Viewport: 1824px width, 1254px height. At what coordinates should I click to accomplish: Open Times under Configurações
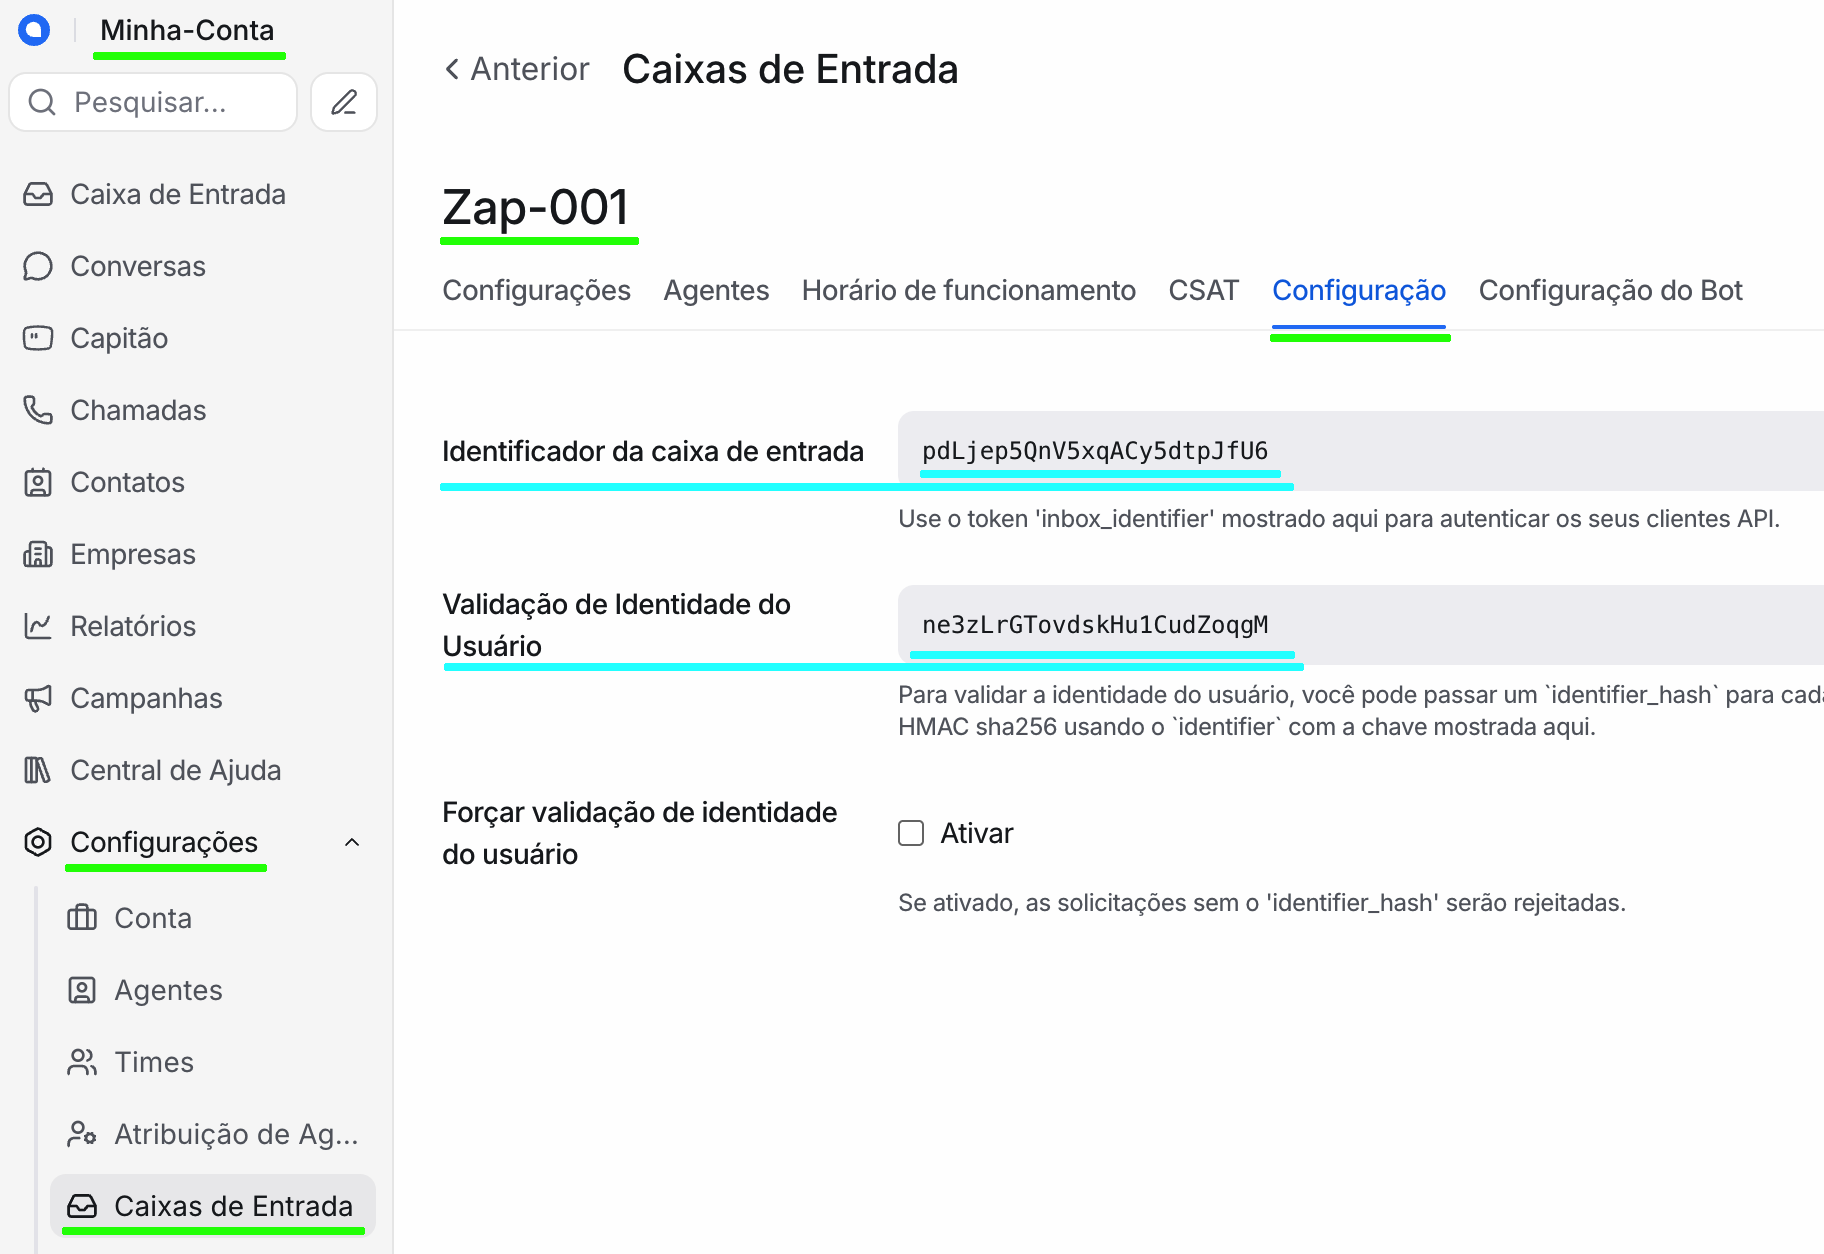point(153,1062)
